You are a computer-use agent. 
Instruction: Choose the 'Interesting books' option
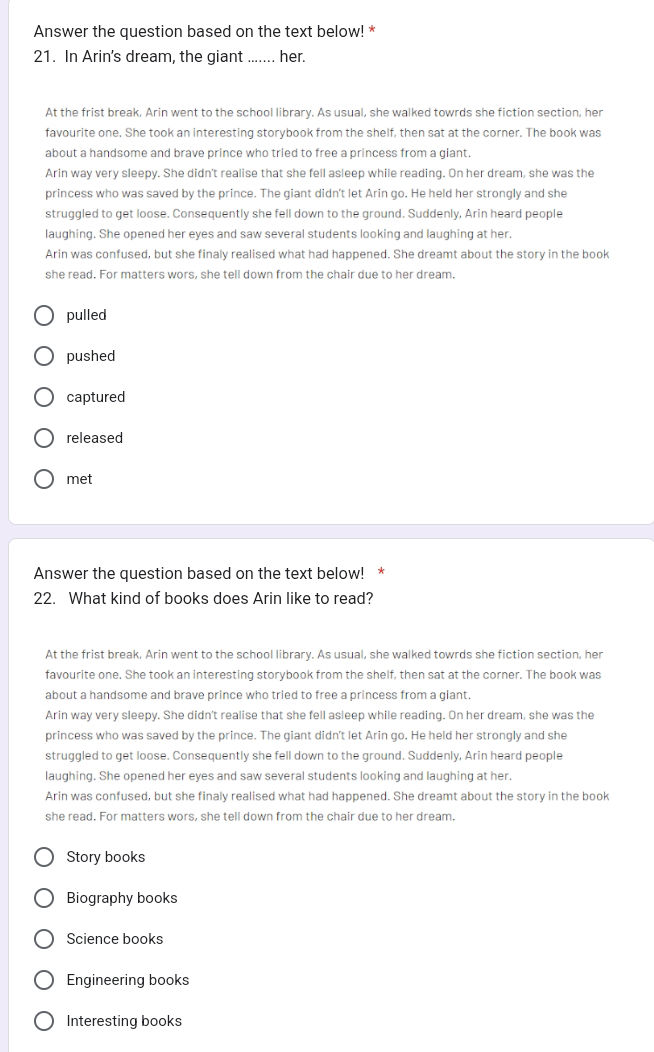coord(44,1021)
